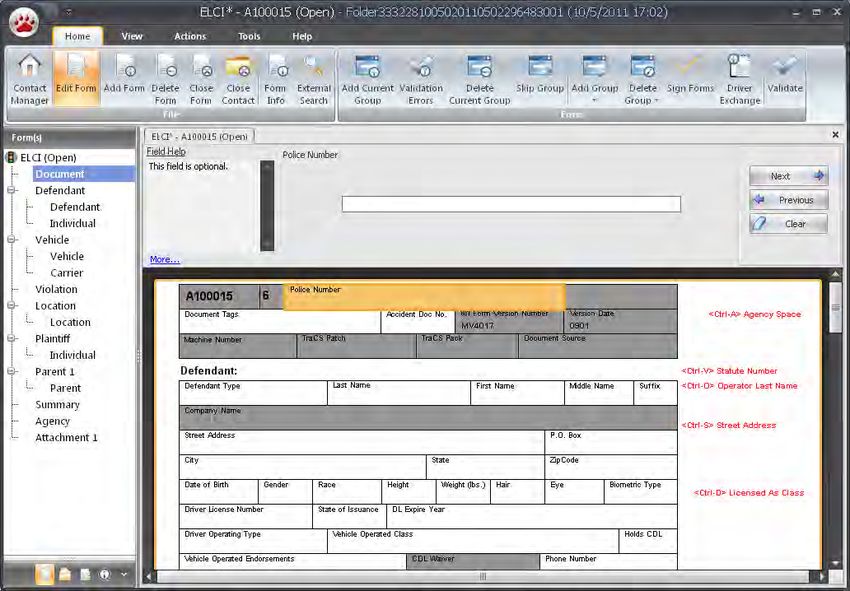Screen dimensions: 850x591
Task: Open the More... field help link
Action: click(164, 259)
